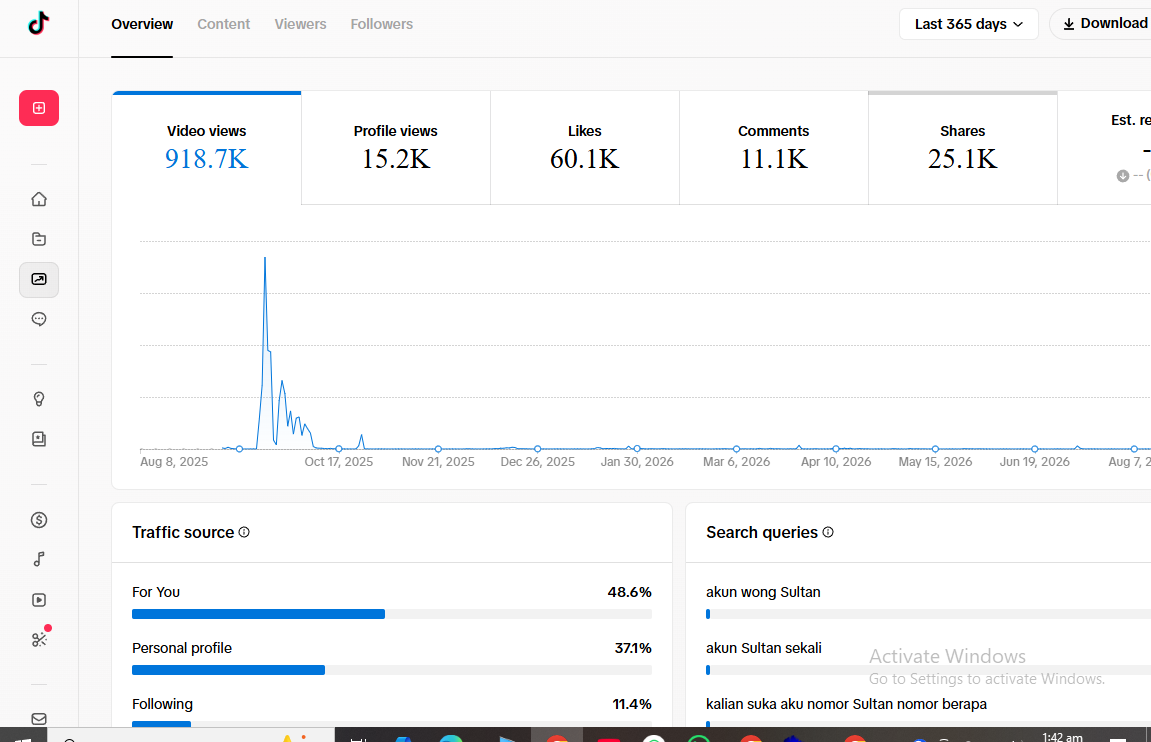Click the chart data point above Apr 10, 2026

836,448
